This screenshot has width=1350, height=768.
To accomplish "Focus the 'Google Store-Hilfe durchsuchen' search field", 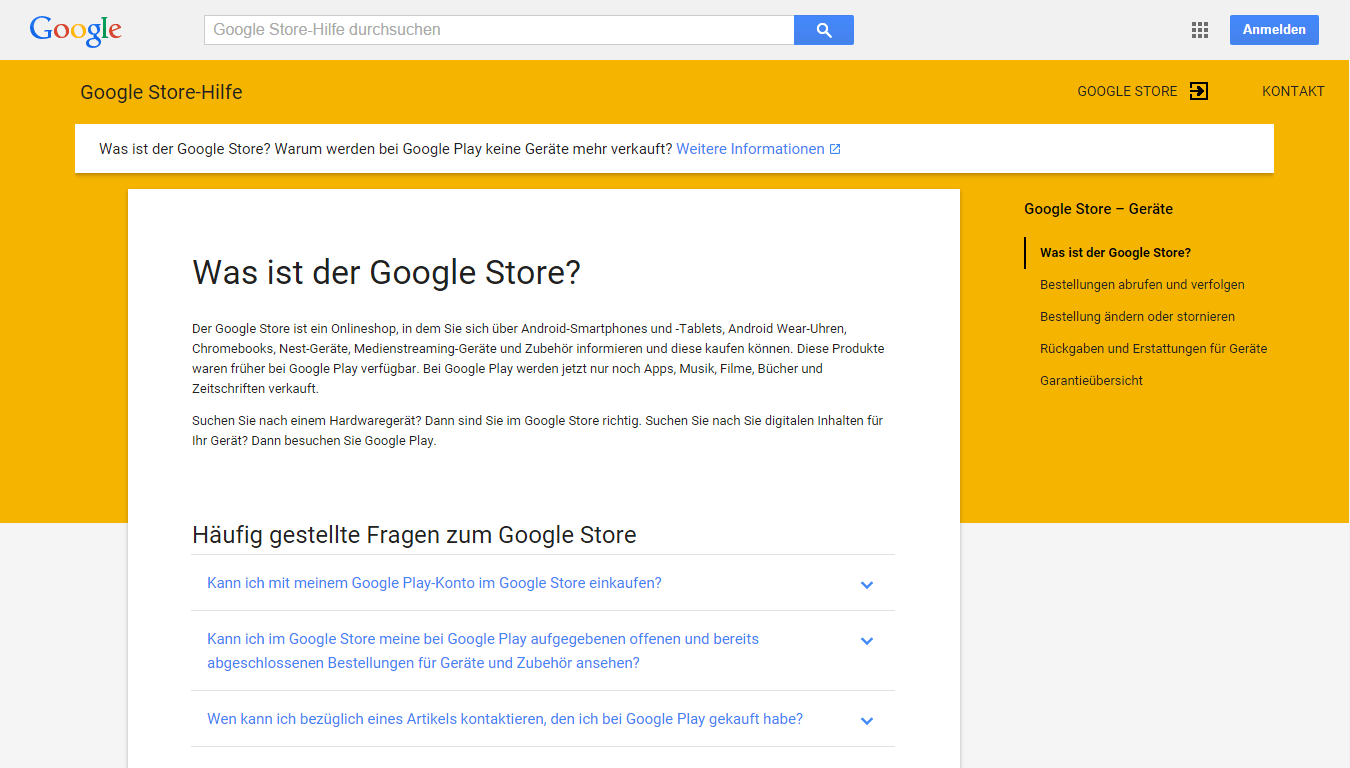I will coord(498,30).
